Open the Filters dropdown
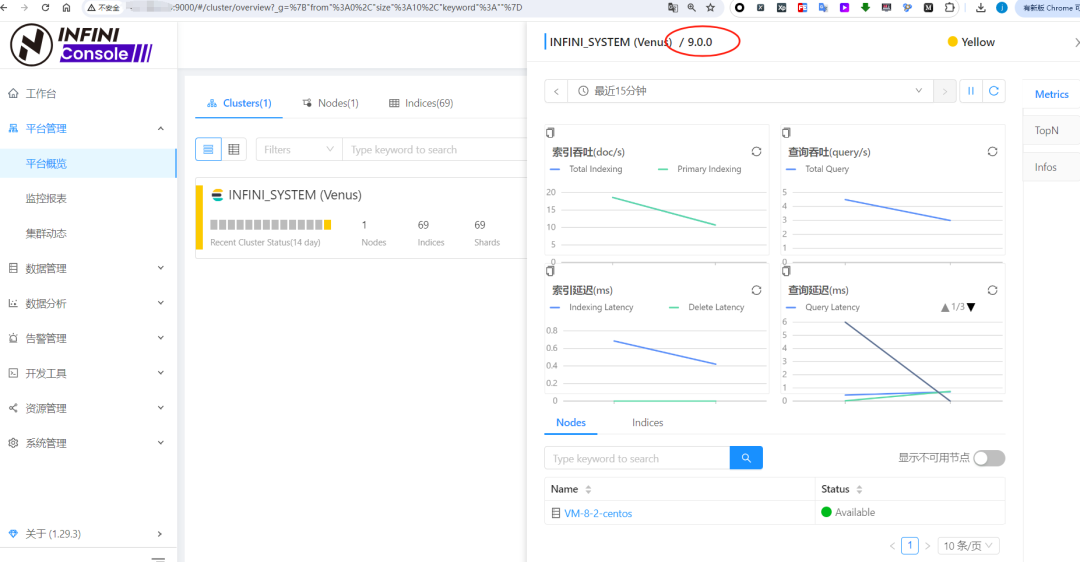Image resolution: width=1080 pixels, height=562 pixels. (x=299, y=149)
